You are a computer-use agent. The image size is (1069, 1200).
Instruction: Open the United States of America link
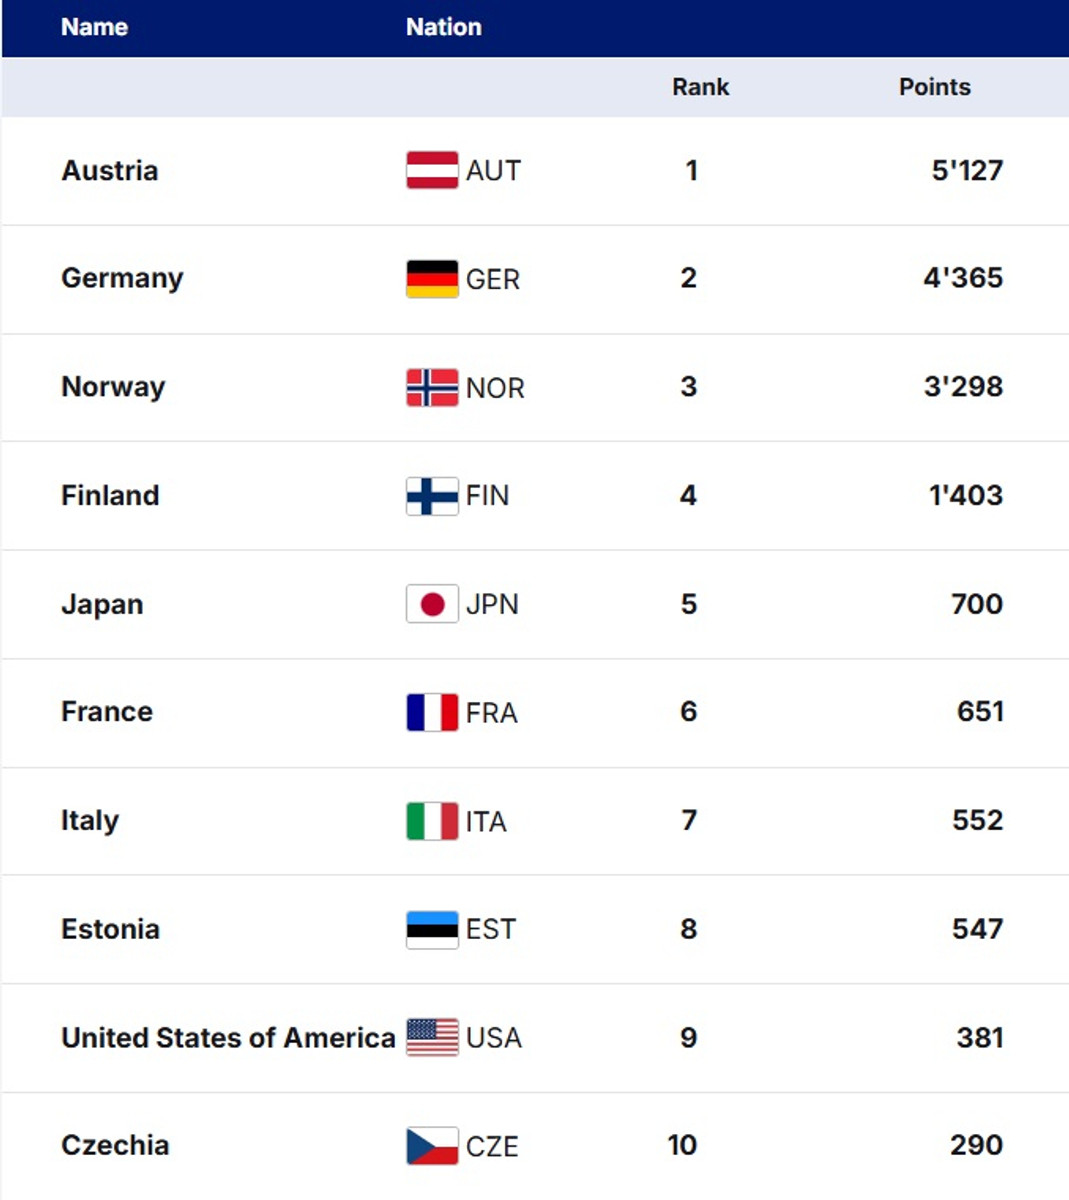(228, 1038)
